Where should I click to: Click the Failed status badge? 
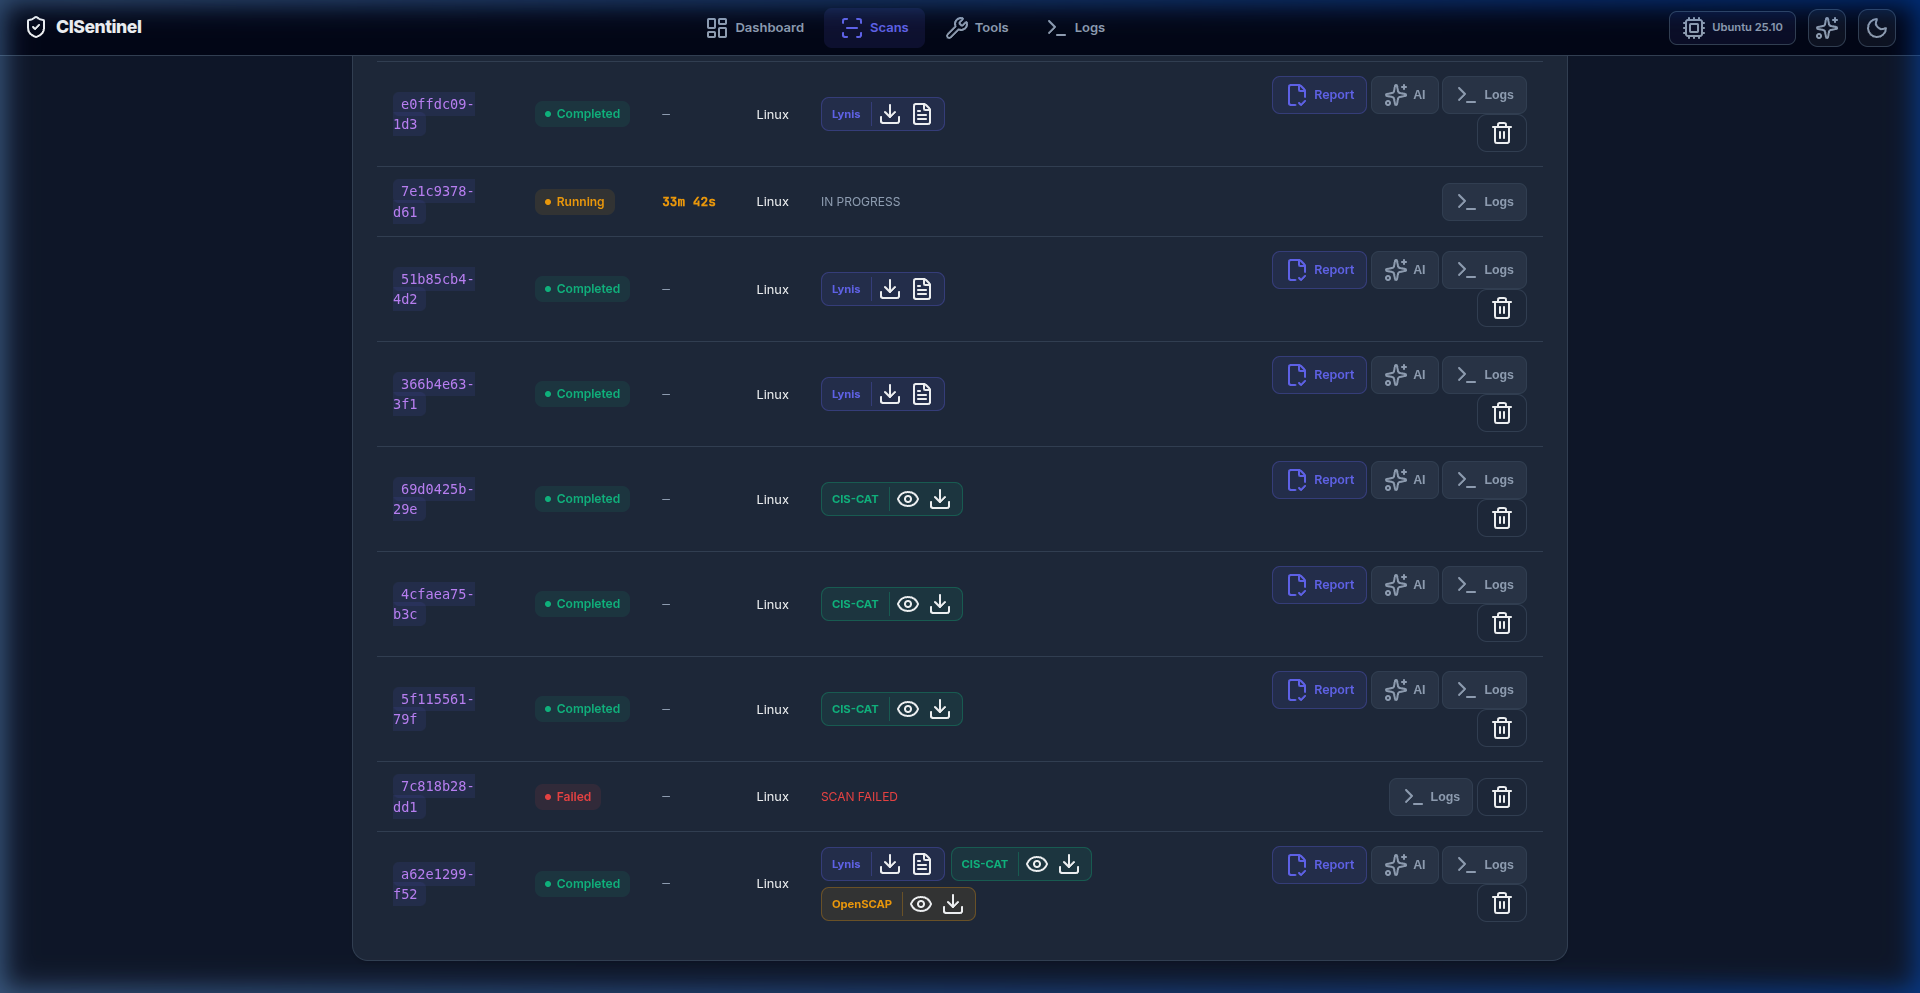point(568,797)
